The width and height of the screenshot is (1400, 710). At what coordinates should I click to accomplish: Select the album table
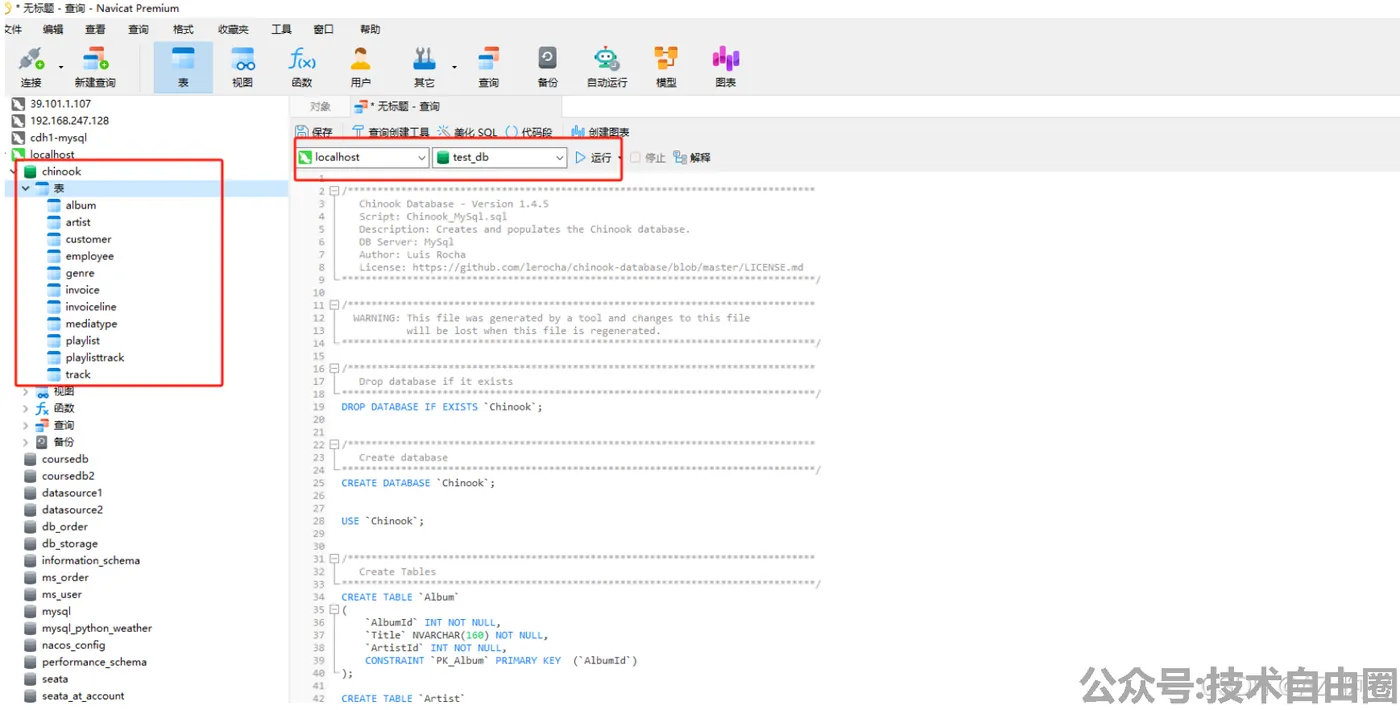[81, 206]
